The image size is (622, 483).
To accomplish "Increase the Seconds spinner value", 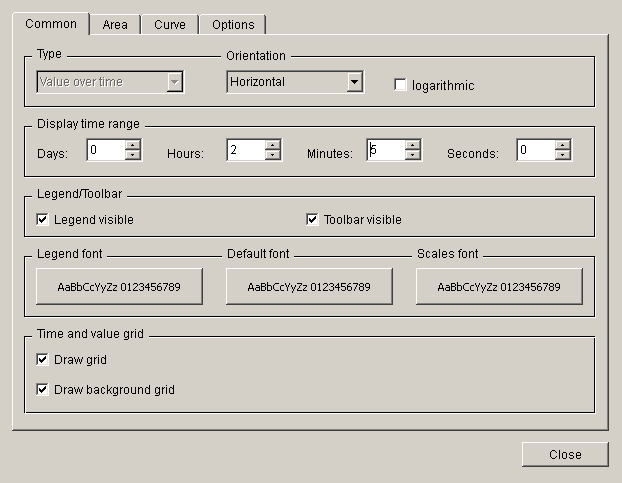I will pos(563,145).
